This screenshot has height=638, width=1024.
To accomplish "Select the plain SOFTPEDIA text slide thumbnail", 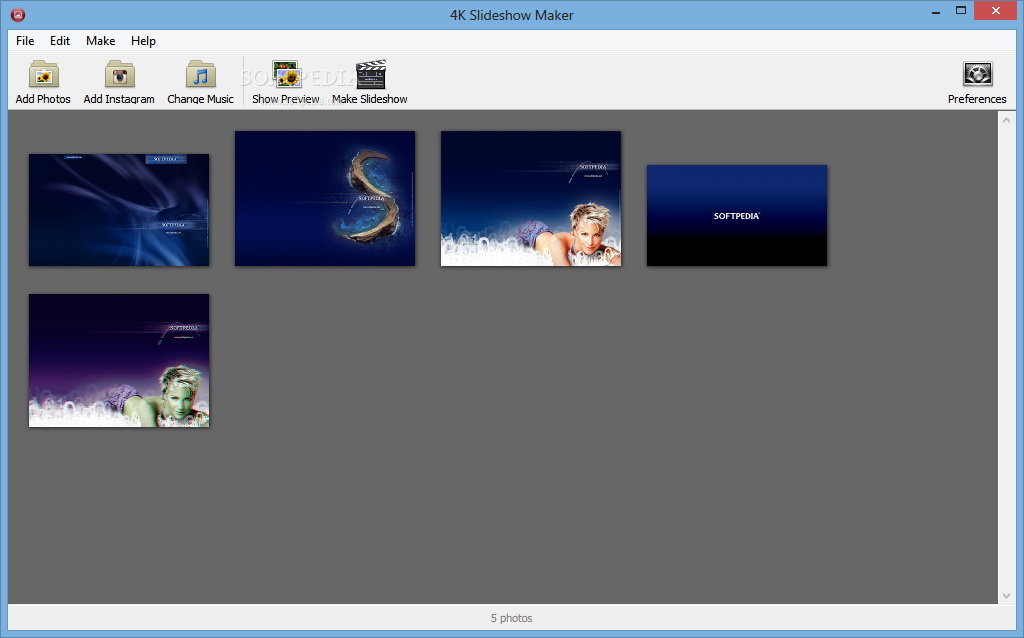I will click(x=737, y=215).
